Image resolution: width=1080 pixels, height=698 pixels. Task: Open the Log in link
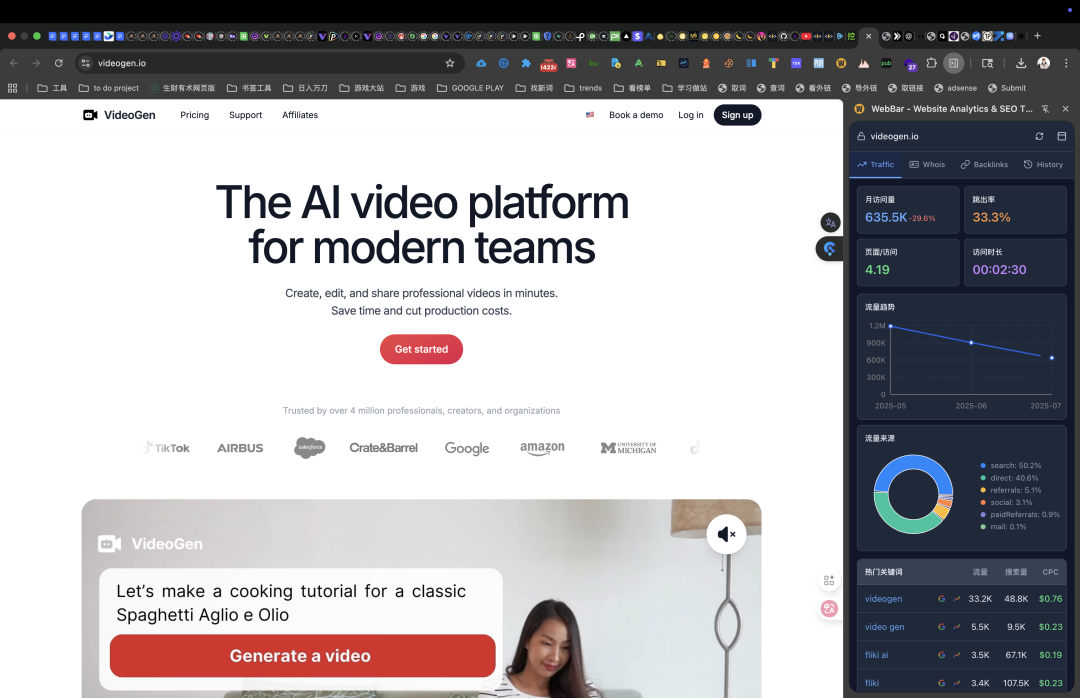coord(690,115)
